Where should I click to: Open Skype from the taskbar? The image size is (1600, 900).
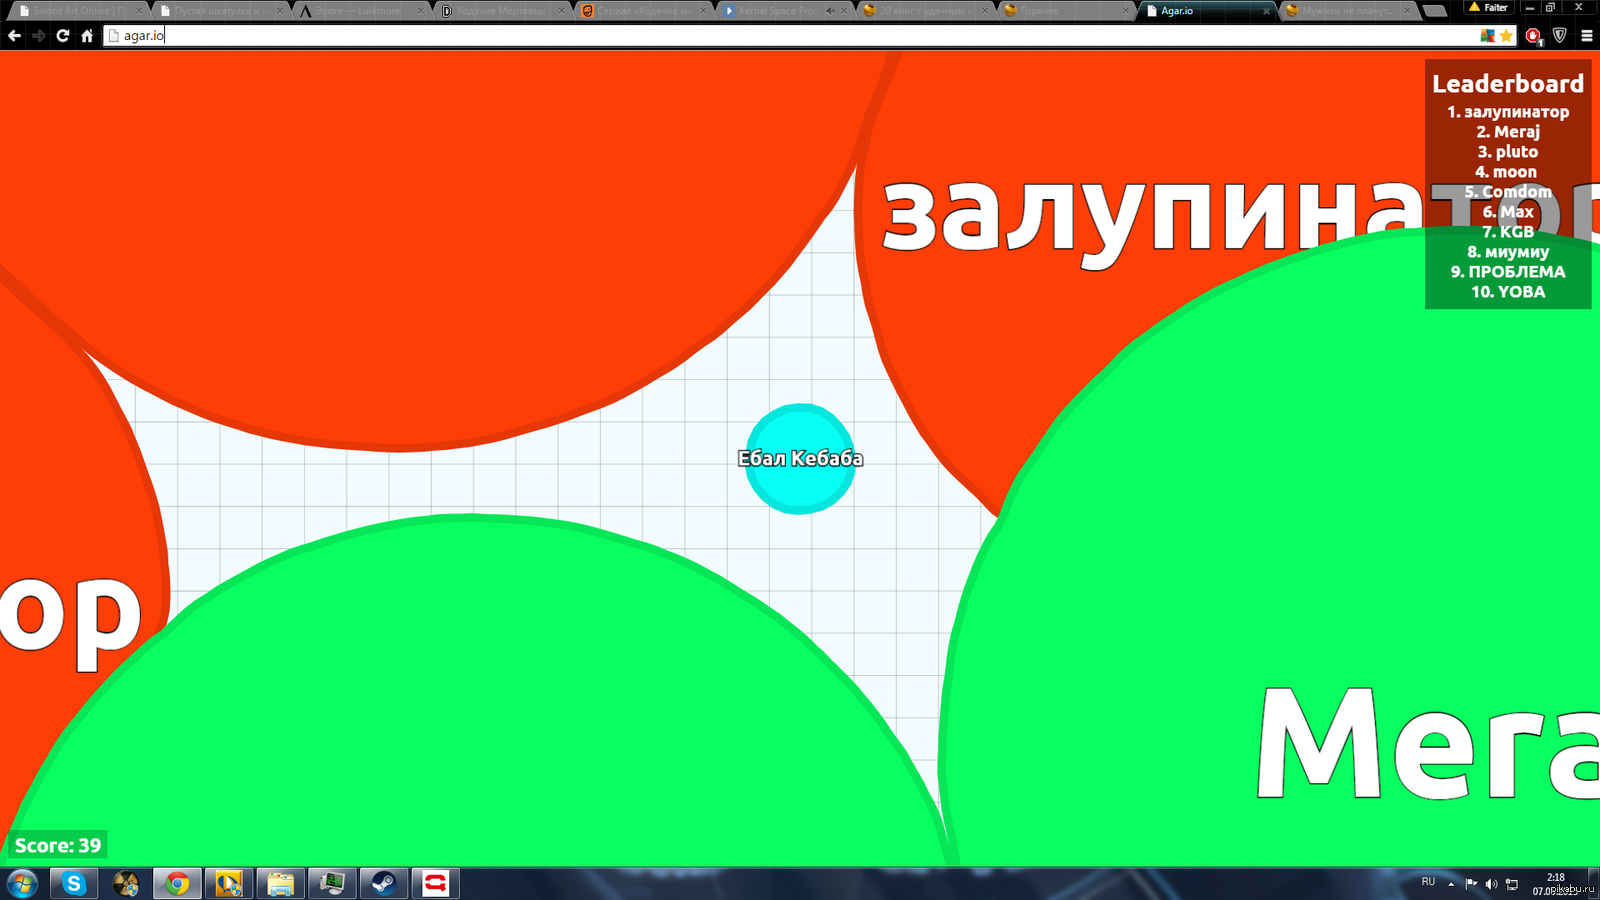coord(74,884)
